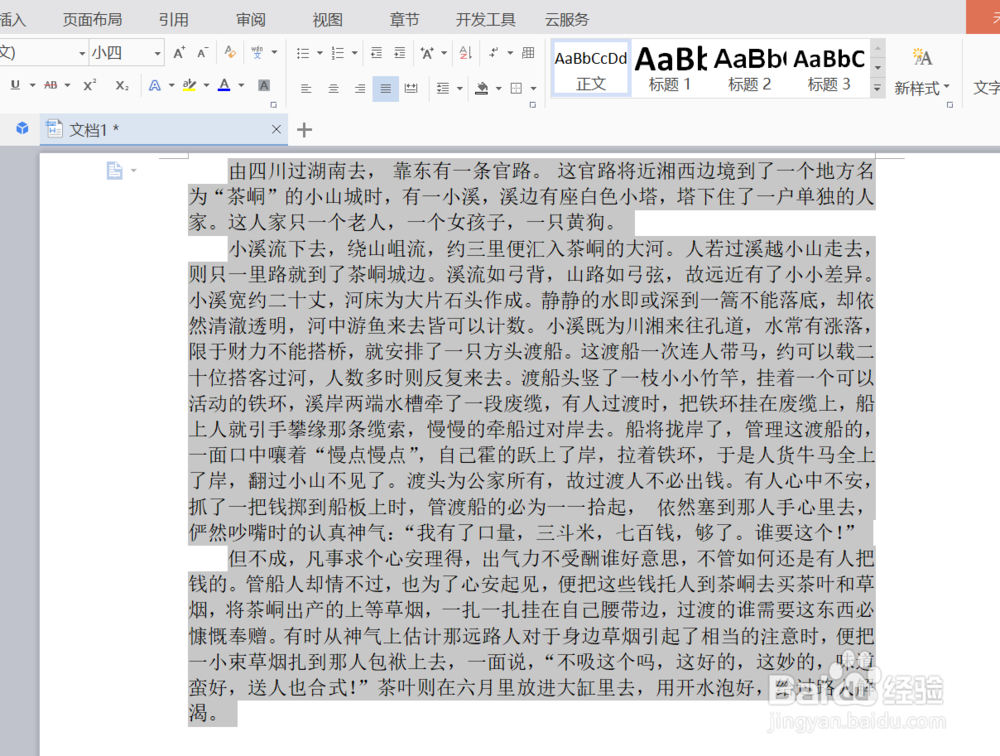Viewport: 1000px width, 756px height.
Task: Open the 云服务 ribbon tab
Action: click(x=566, y=20)
